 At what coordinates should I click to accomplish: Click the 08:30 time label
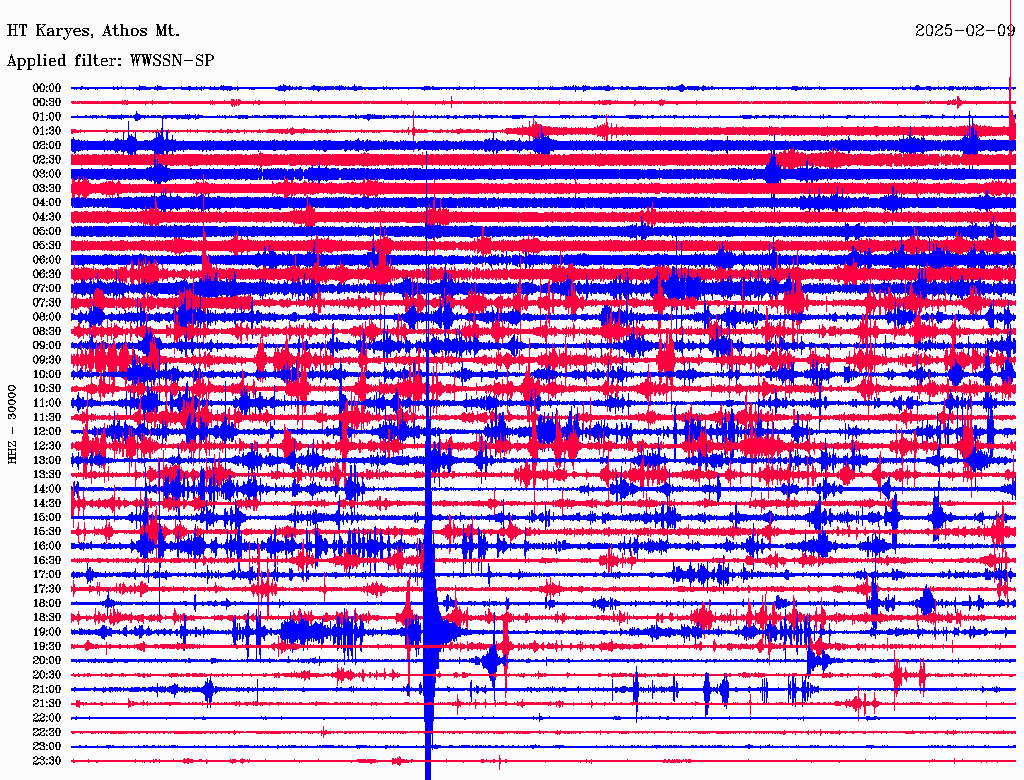point(47,331)
